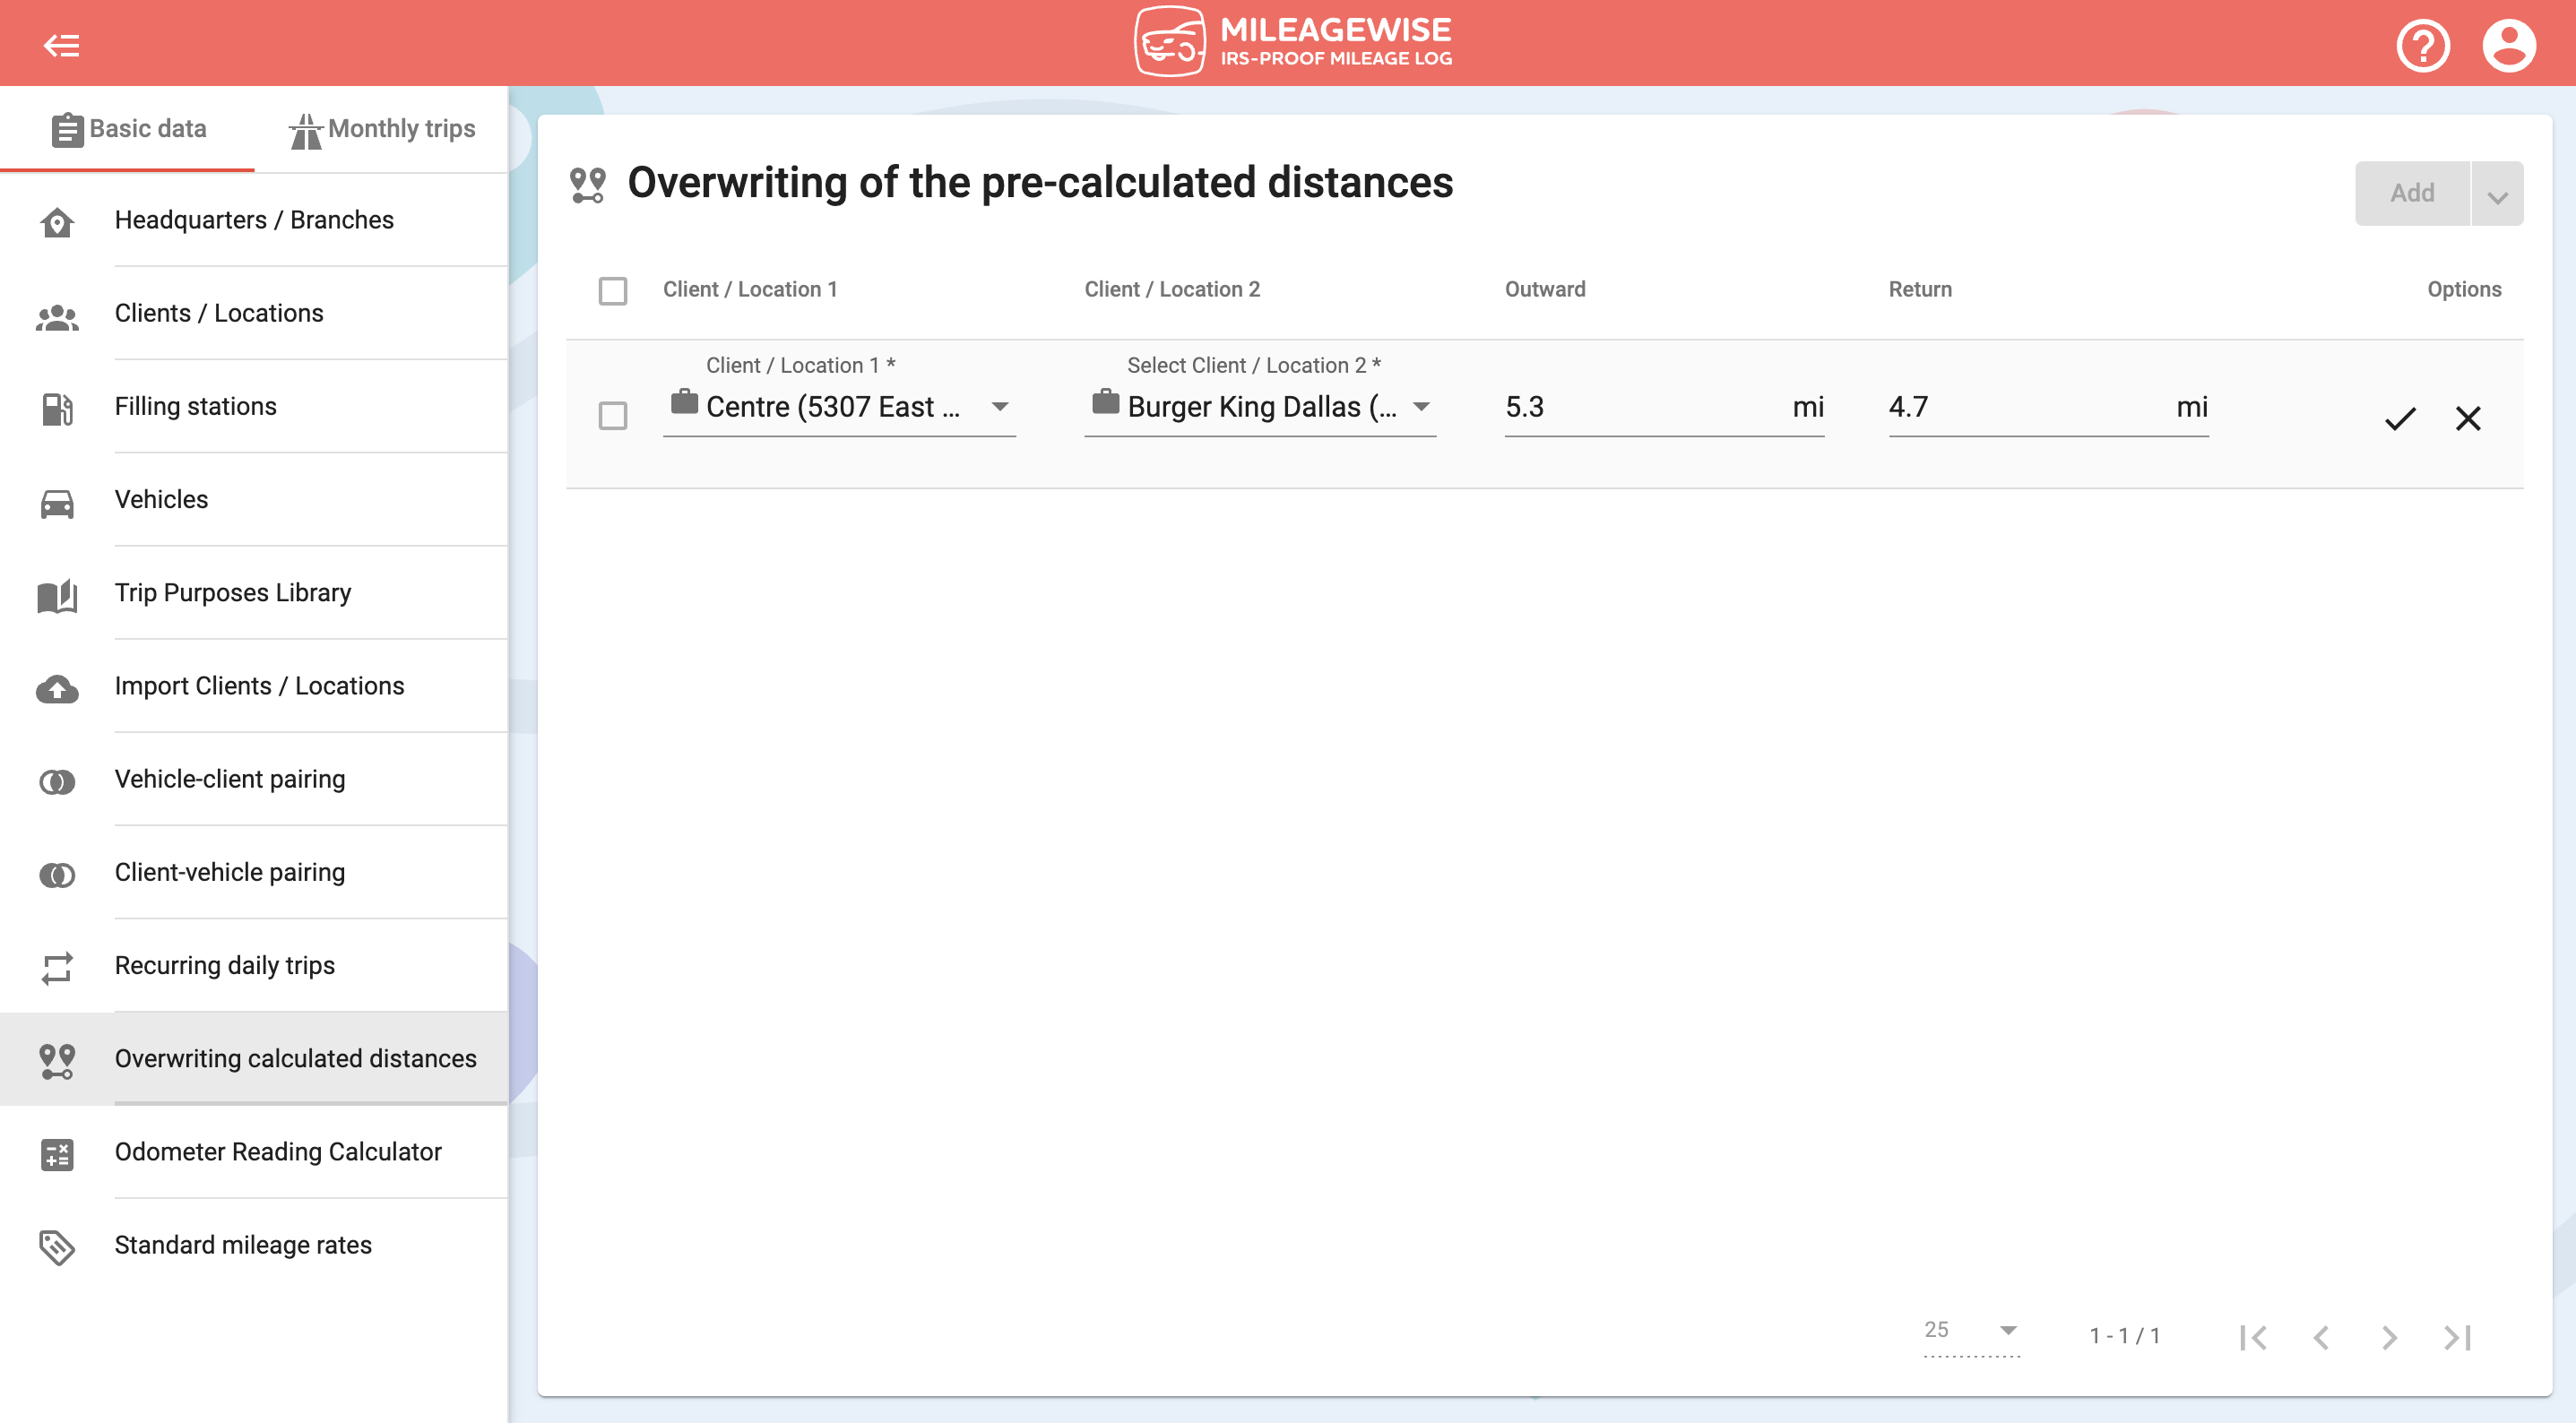Check the Centre row checkbox
The height and width of the screenshot is (1423, 2576).
612,415
